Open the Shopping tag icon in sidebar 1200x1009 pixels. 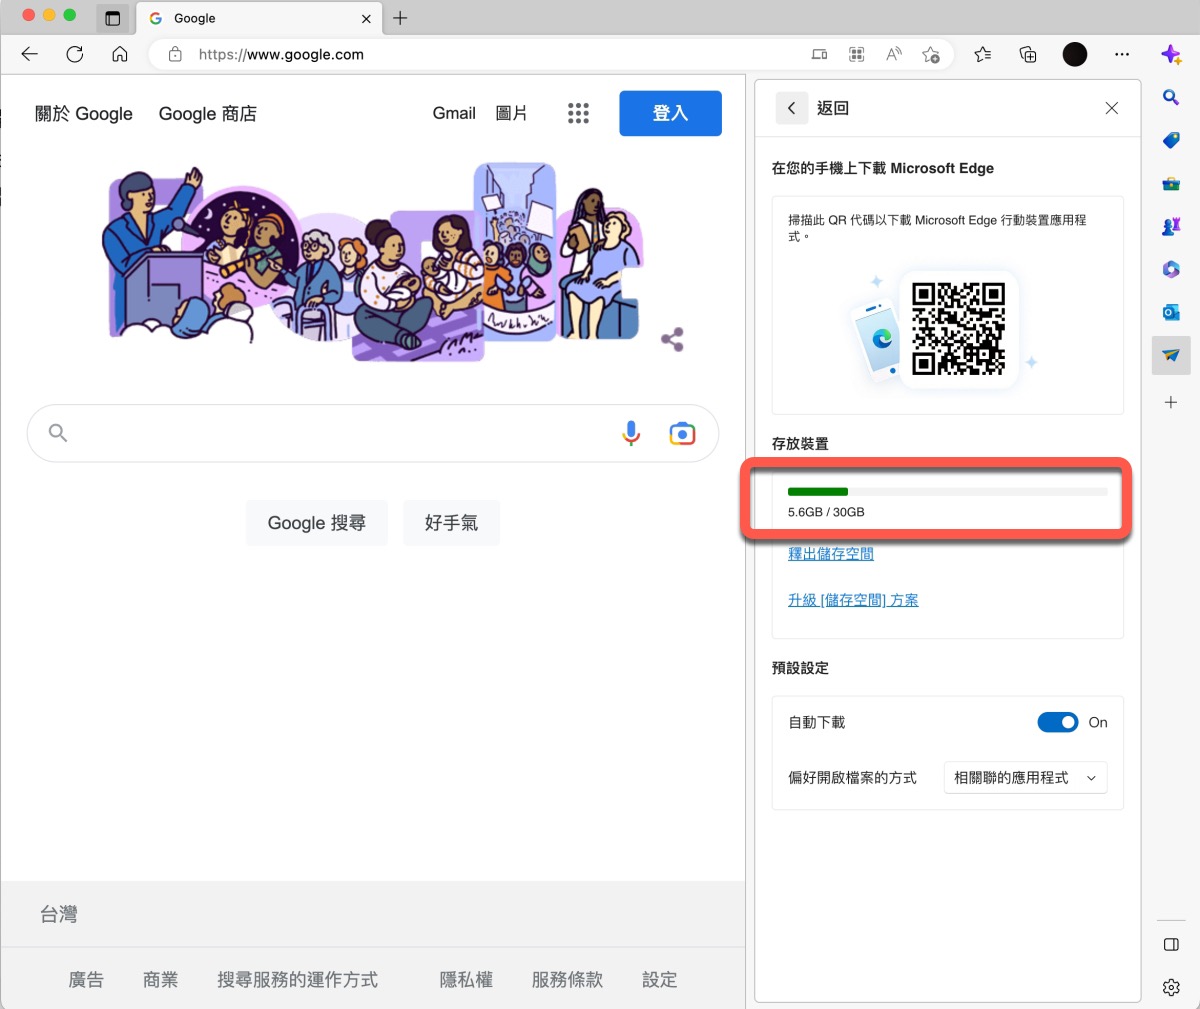click(1171, 140)
